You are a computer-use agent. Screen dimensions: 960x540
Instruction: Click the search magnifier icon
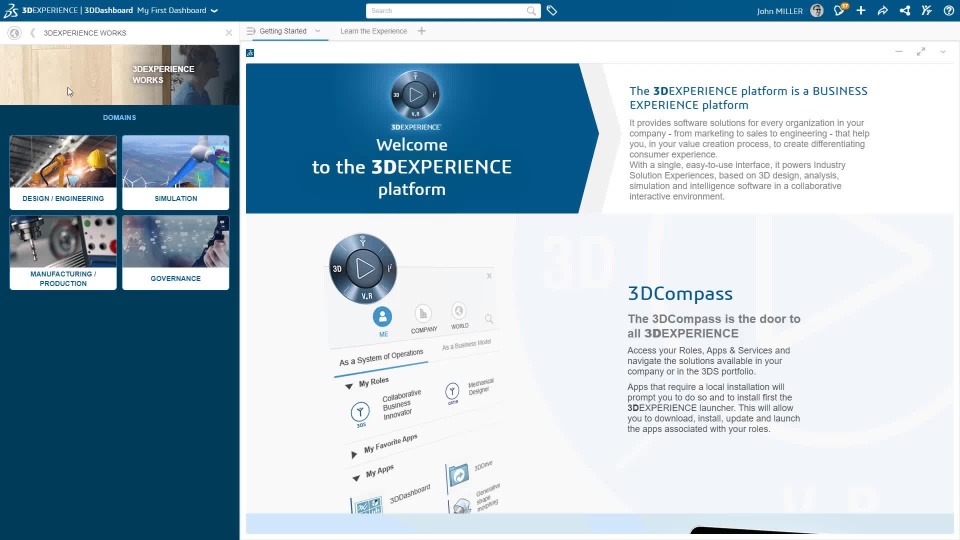click(531, 10)
